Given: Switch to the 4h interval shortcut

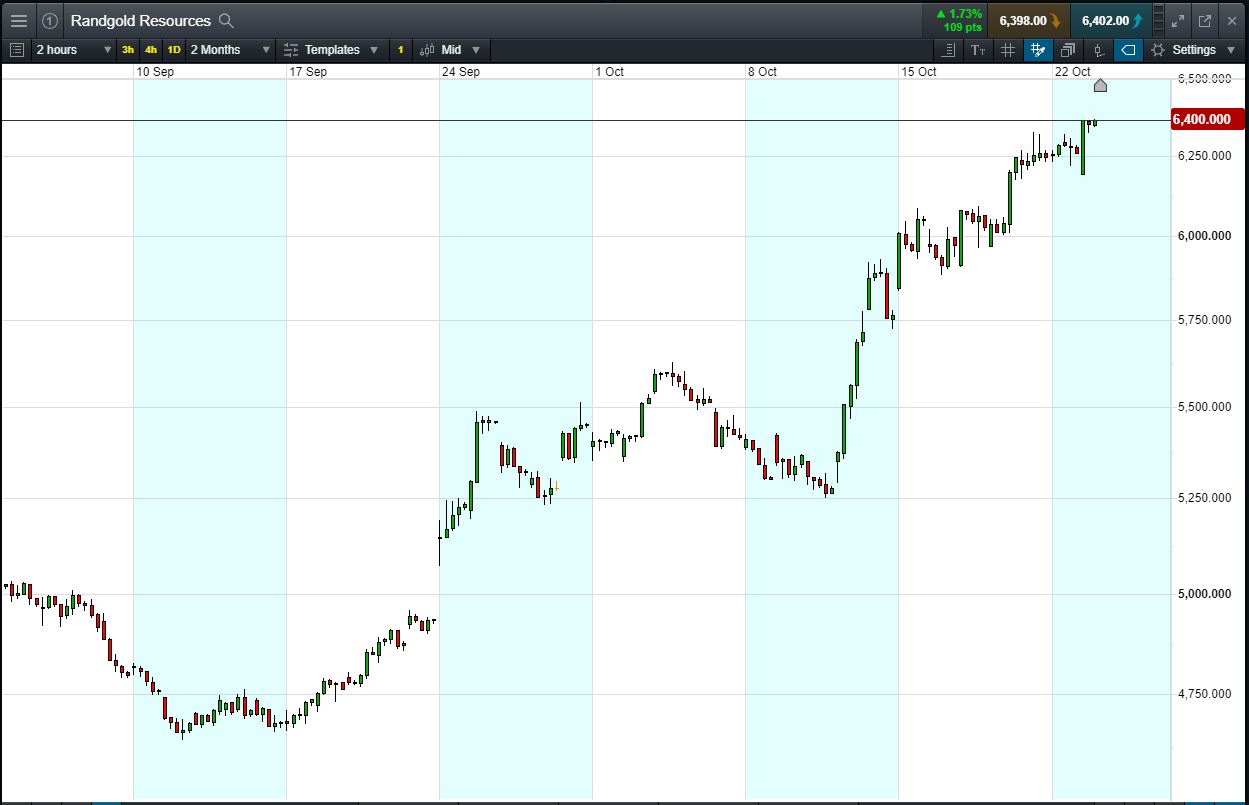Looking at the screenshot, I should (x=151, y=50).
